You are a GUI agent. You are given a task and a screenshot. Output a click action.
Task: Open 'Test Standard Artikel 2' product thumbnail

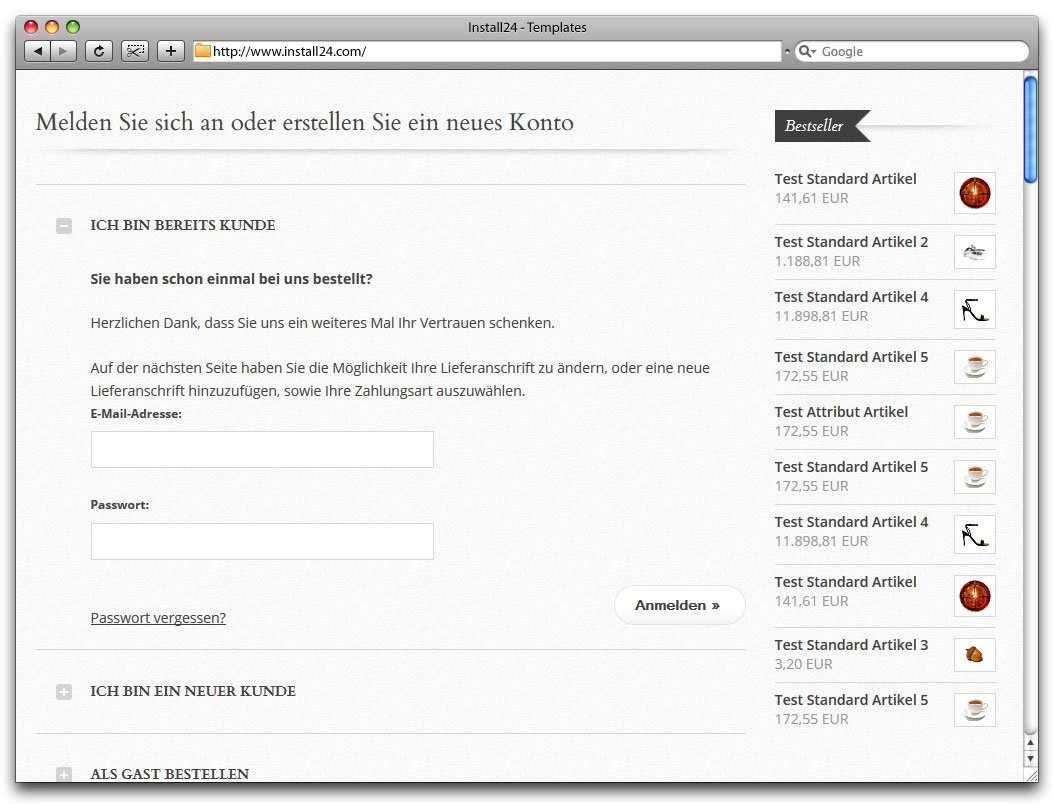pyautogui.click(x=975, y=252)
